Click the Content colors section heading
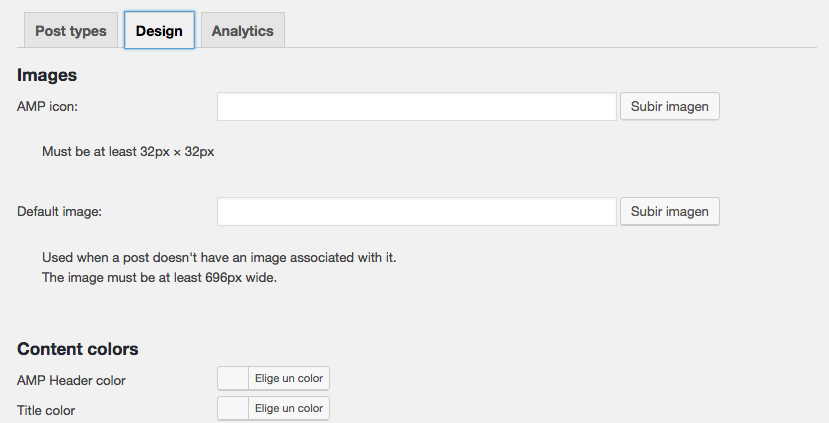The image size is (829, 423). point(77,349)
